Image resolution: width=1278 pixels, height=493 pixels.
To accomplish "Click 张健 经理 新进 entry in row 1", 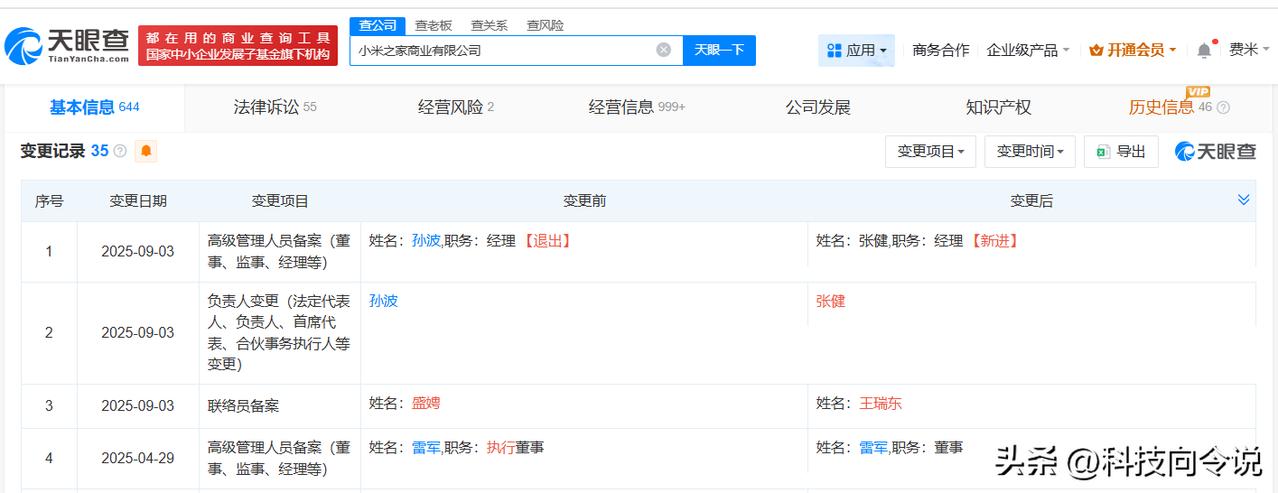I will [917, 241].
